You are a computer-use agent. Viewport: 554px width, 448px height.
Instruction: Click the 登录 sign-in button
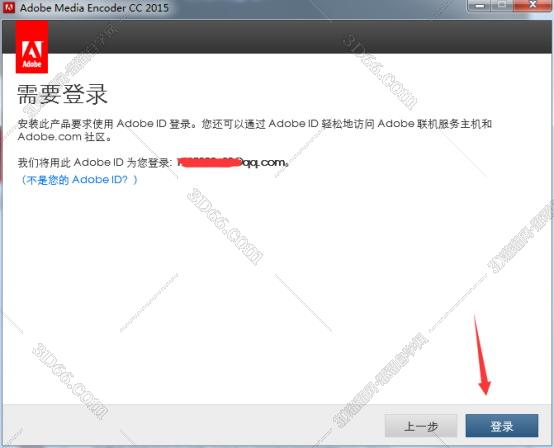(x=502, y=426)
